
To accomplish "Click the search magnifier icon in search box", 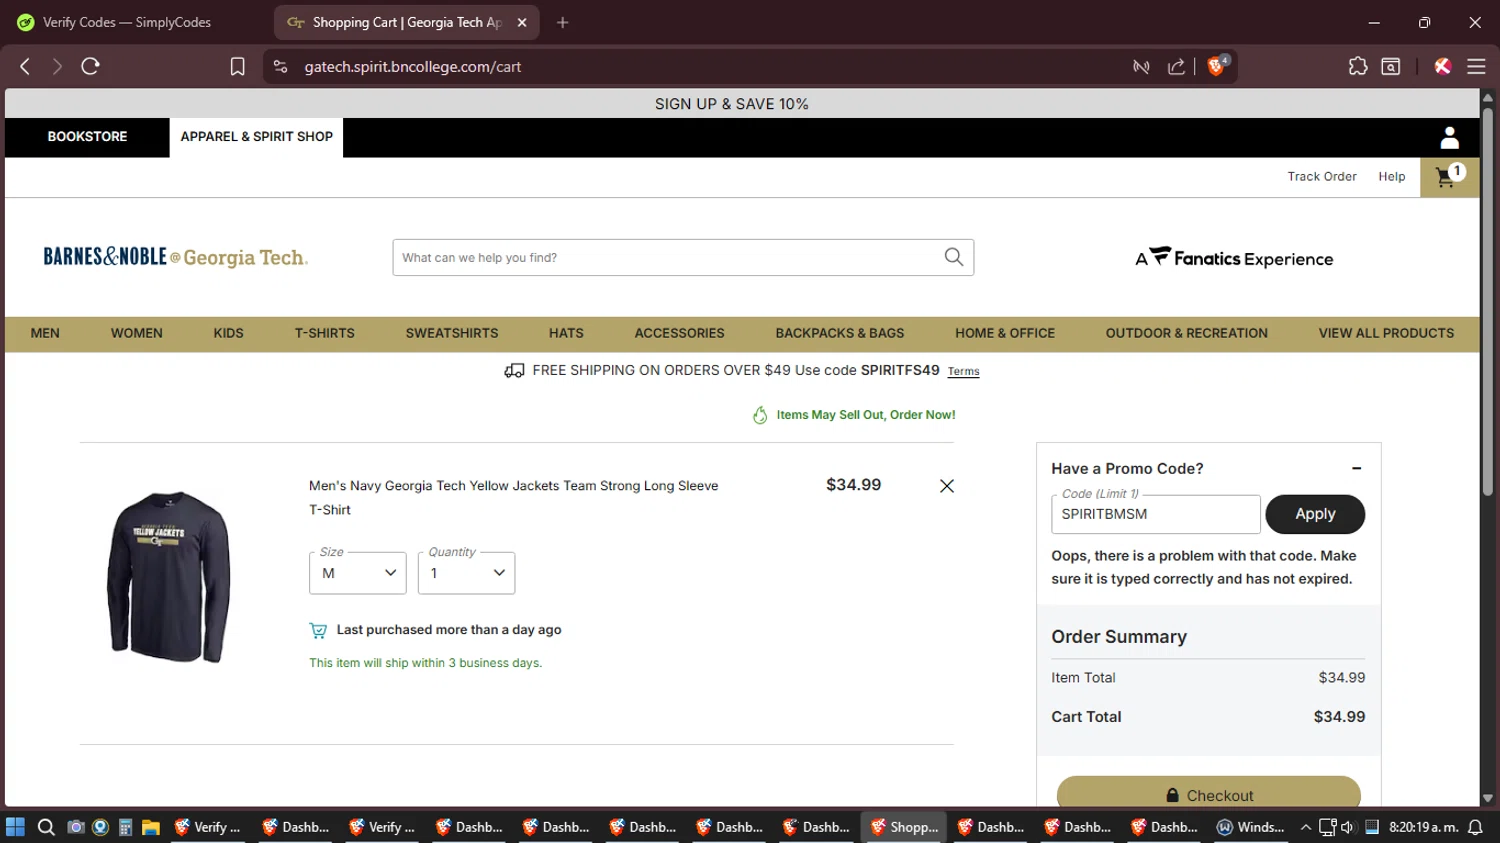I will [x=954, y=257].
